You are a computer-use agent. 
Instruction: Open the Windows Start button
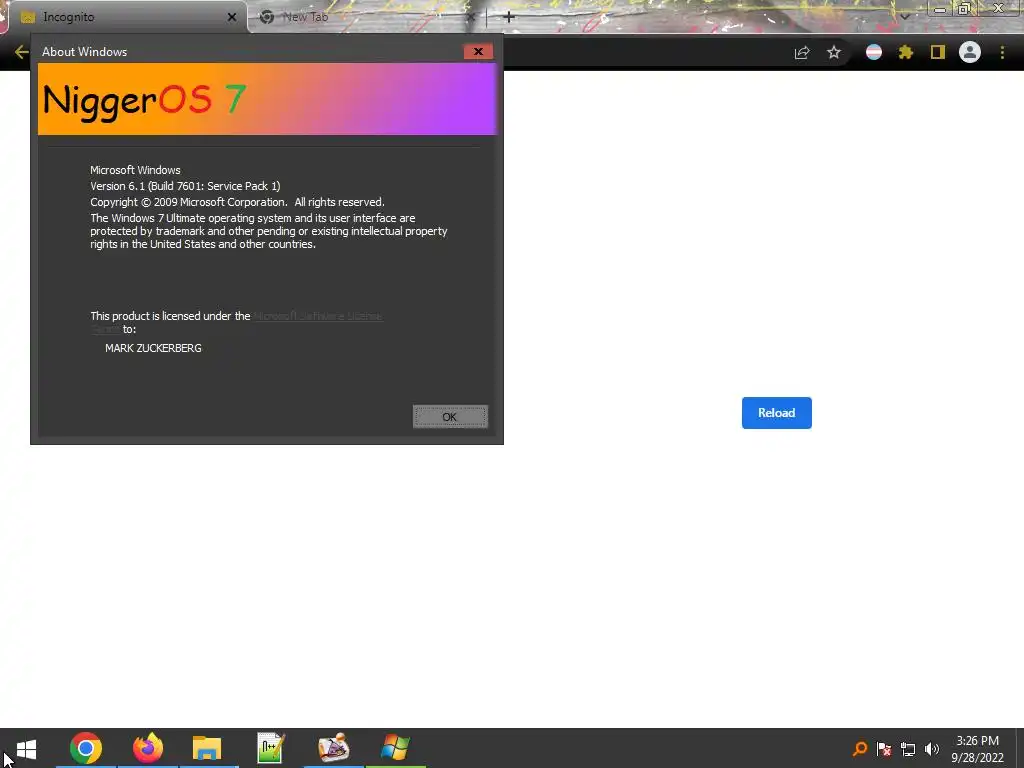tap(26, 748)
